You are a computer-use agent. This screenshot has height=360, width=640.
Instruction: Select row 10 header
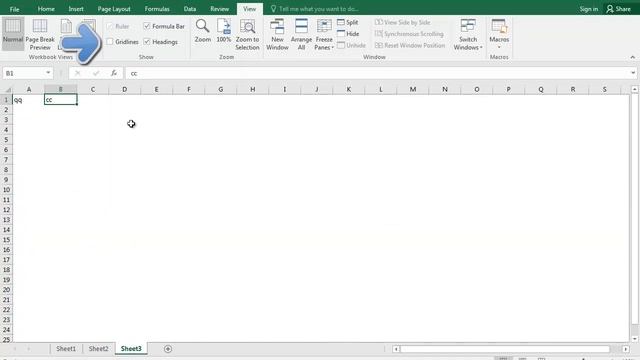pyautogui.click(x=7, y=190)
